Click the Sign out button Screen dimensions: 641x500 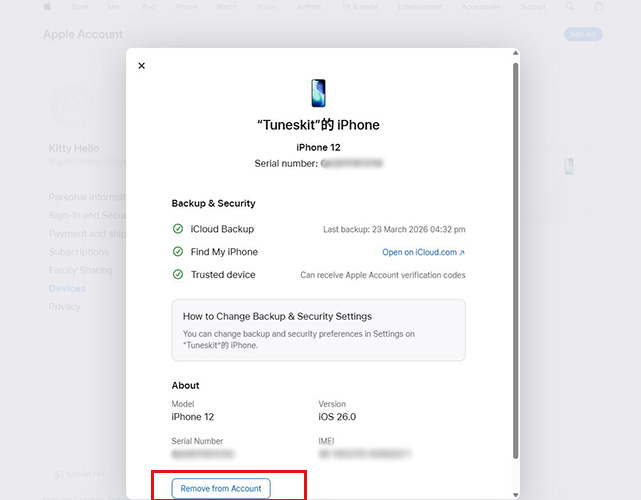coord(583,34)
